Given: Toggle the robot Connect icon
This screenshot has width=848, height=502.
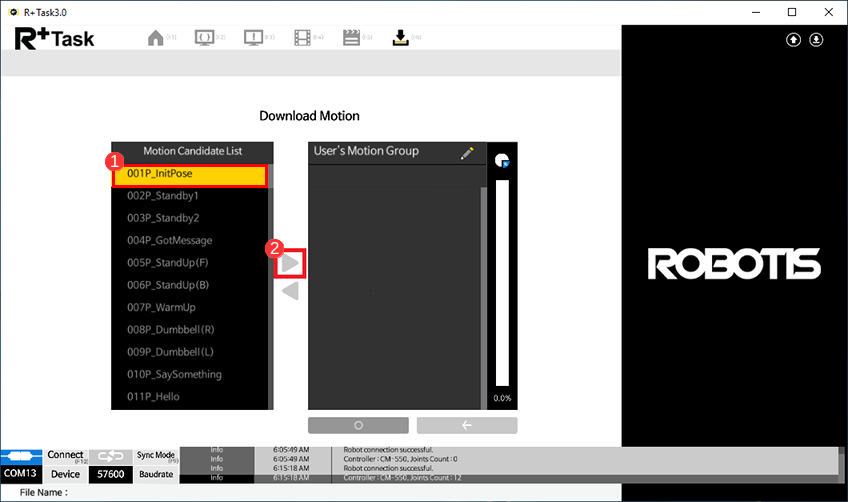Looking at the screenshot, I should click(22, 455).
